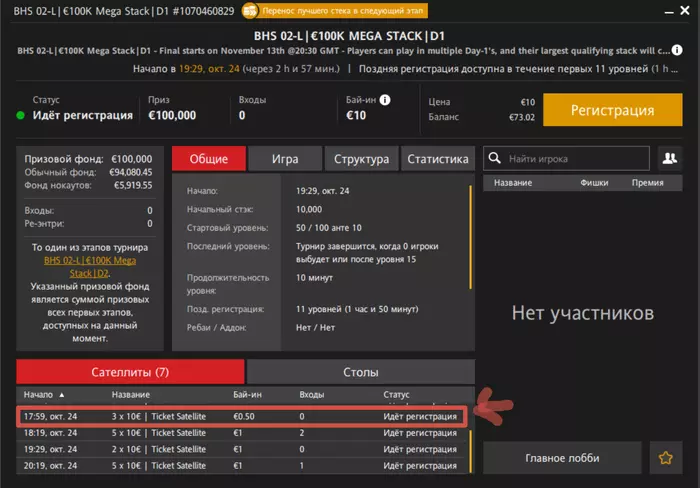Select the Сателлиты (7) tab
This screenshot has height=488, width=700.
click(130, 372)
